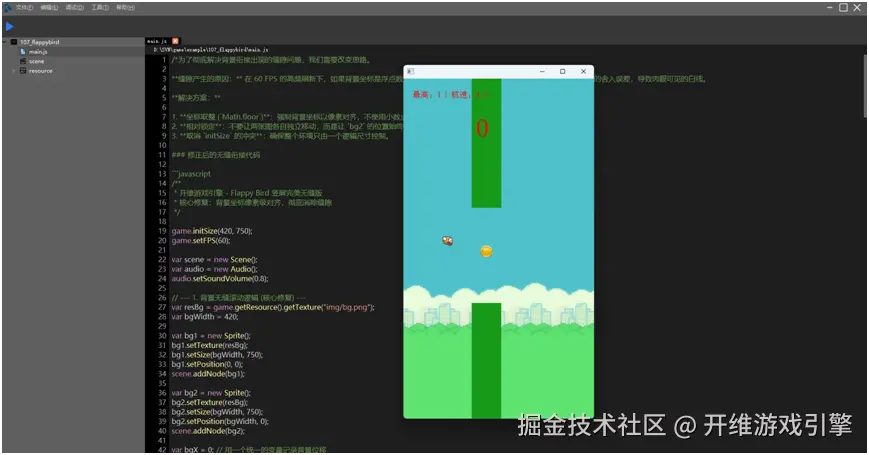Collapse the 107_flappybird project node

(5, 42)
